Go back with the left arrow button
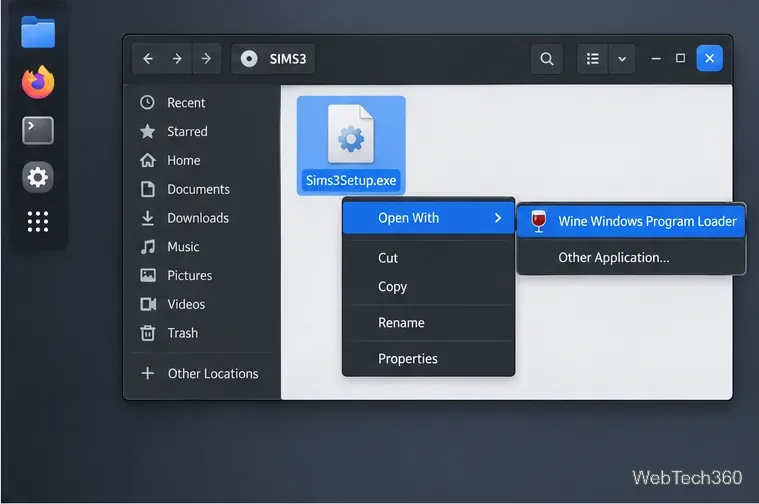759x504 pixels. pyautogui.click(x=148, y=59)
